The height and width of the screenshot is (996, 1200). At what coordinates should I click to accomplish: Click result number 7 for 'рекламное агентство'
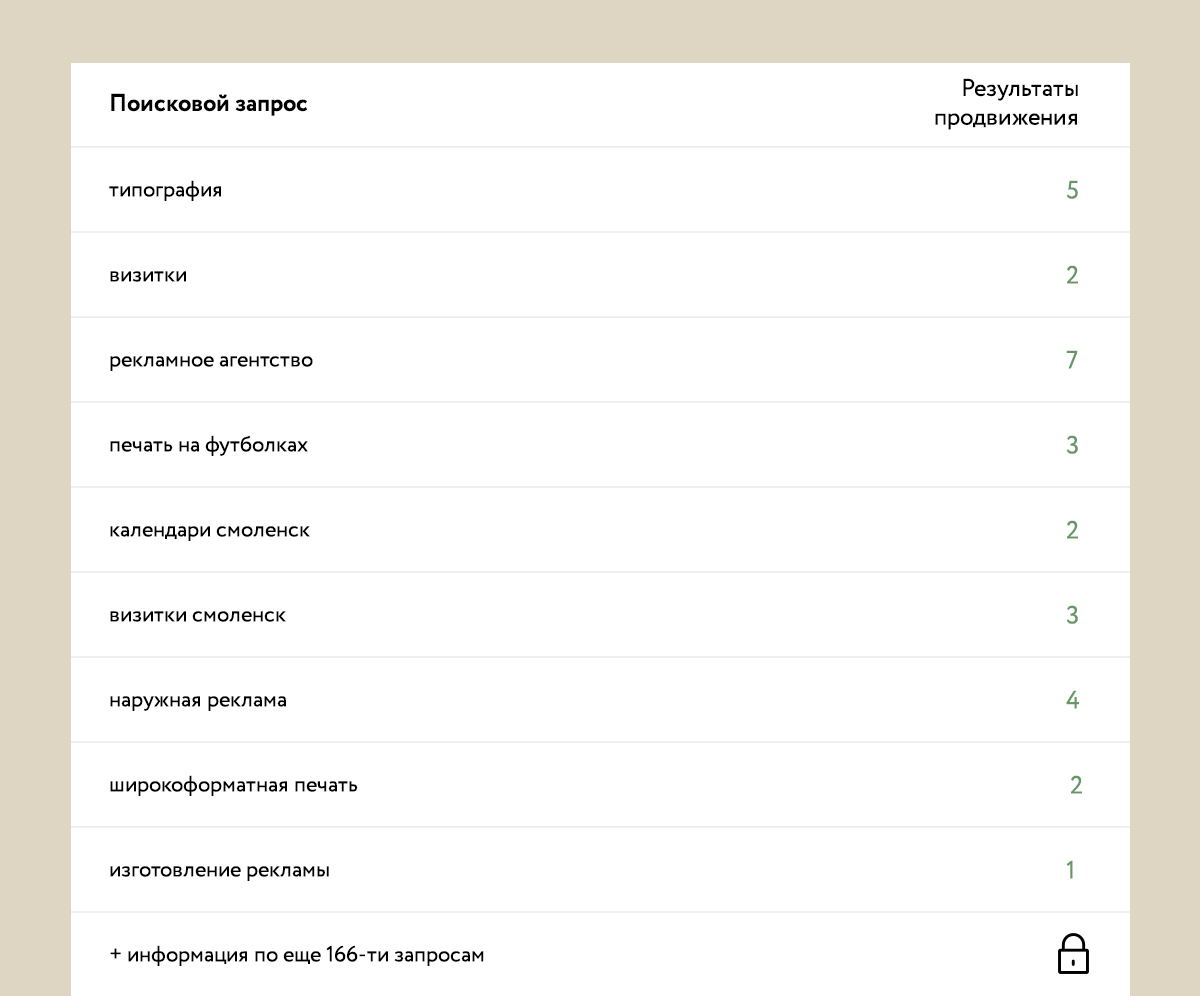(x=1072, y=360)
